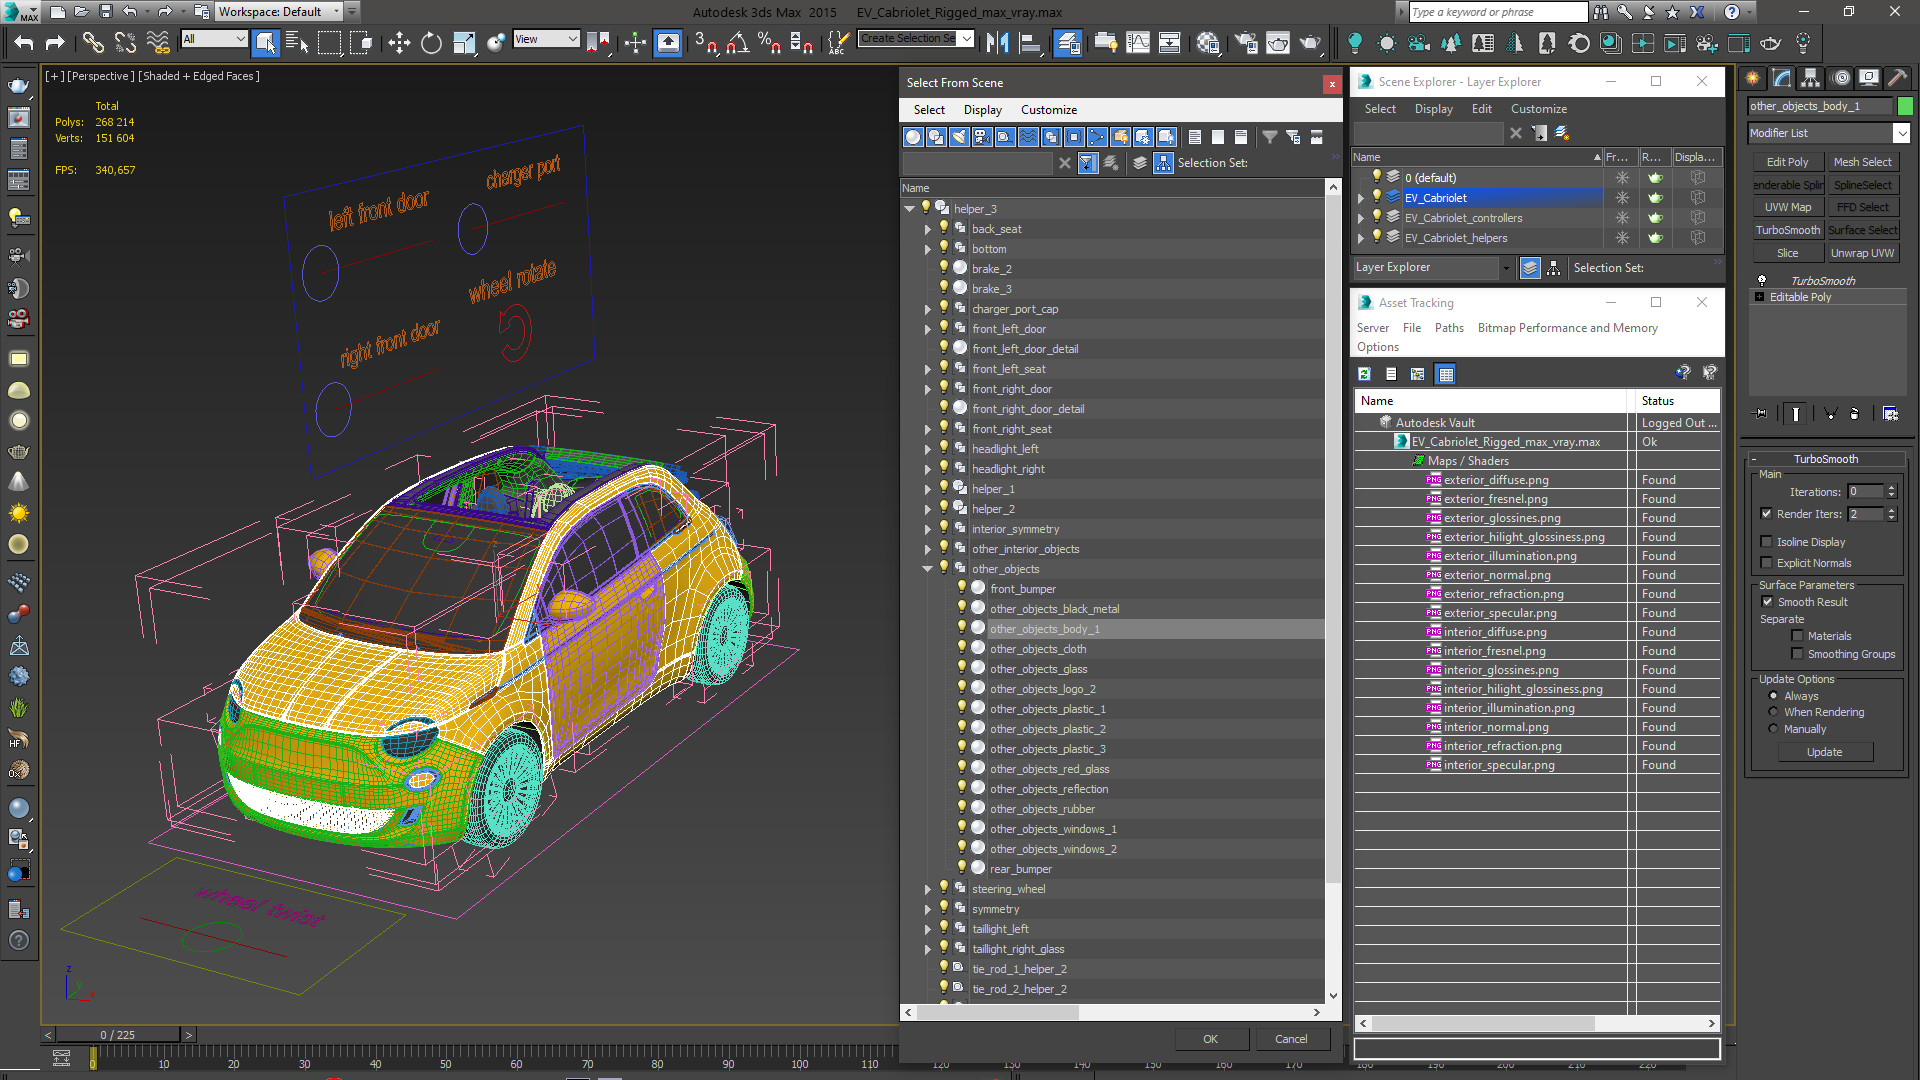Switch to the Hierarchy command panel tab

[x=1810, y=78]
